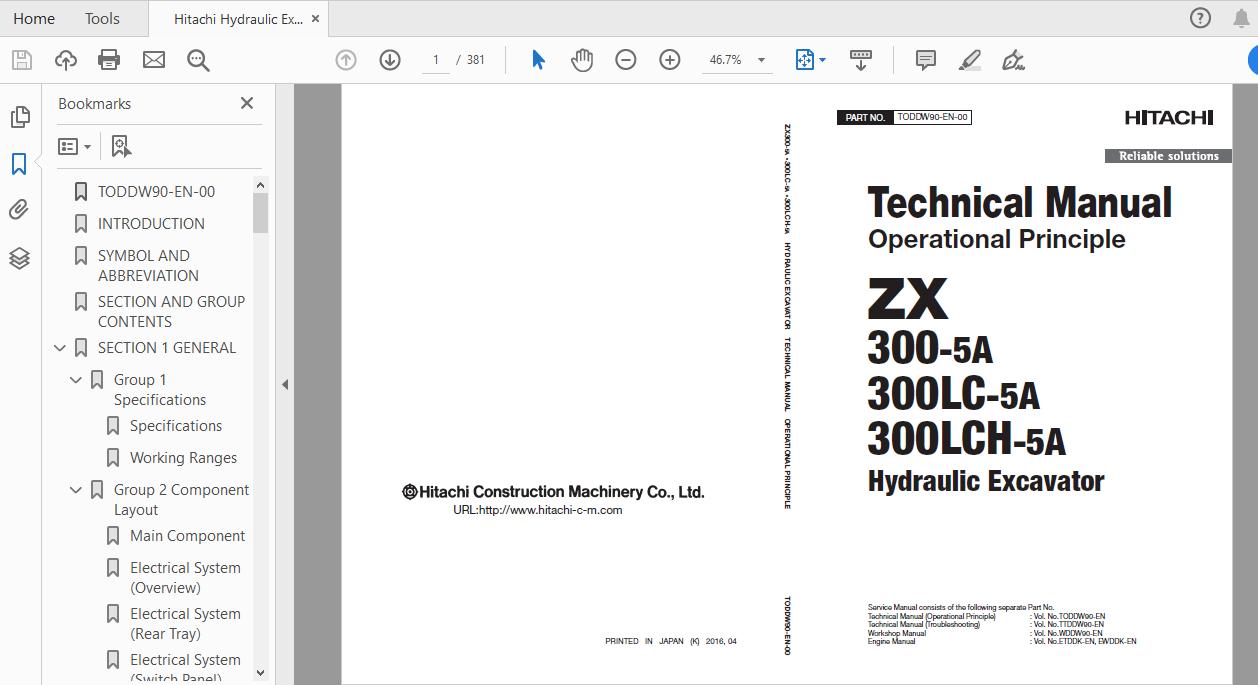
Task: Zoom in with the plus icon
Action: tap(670, 60)
